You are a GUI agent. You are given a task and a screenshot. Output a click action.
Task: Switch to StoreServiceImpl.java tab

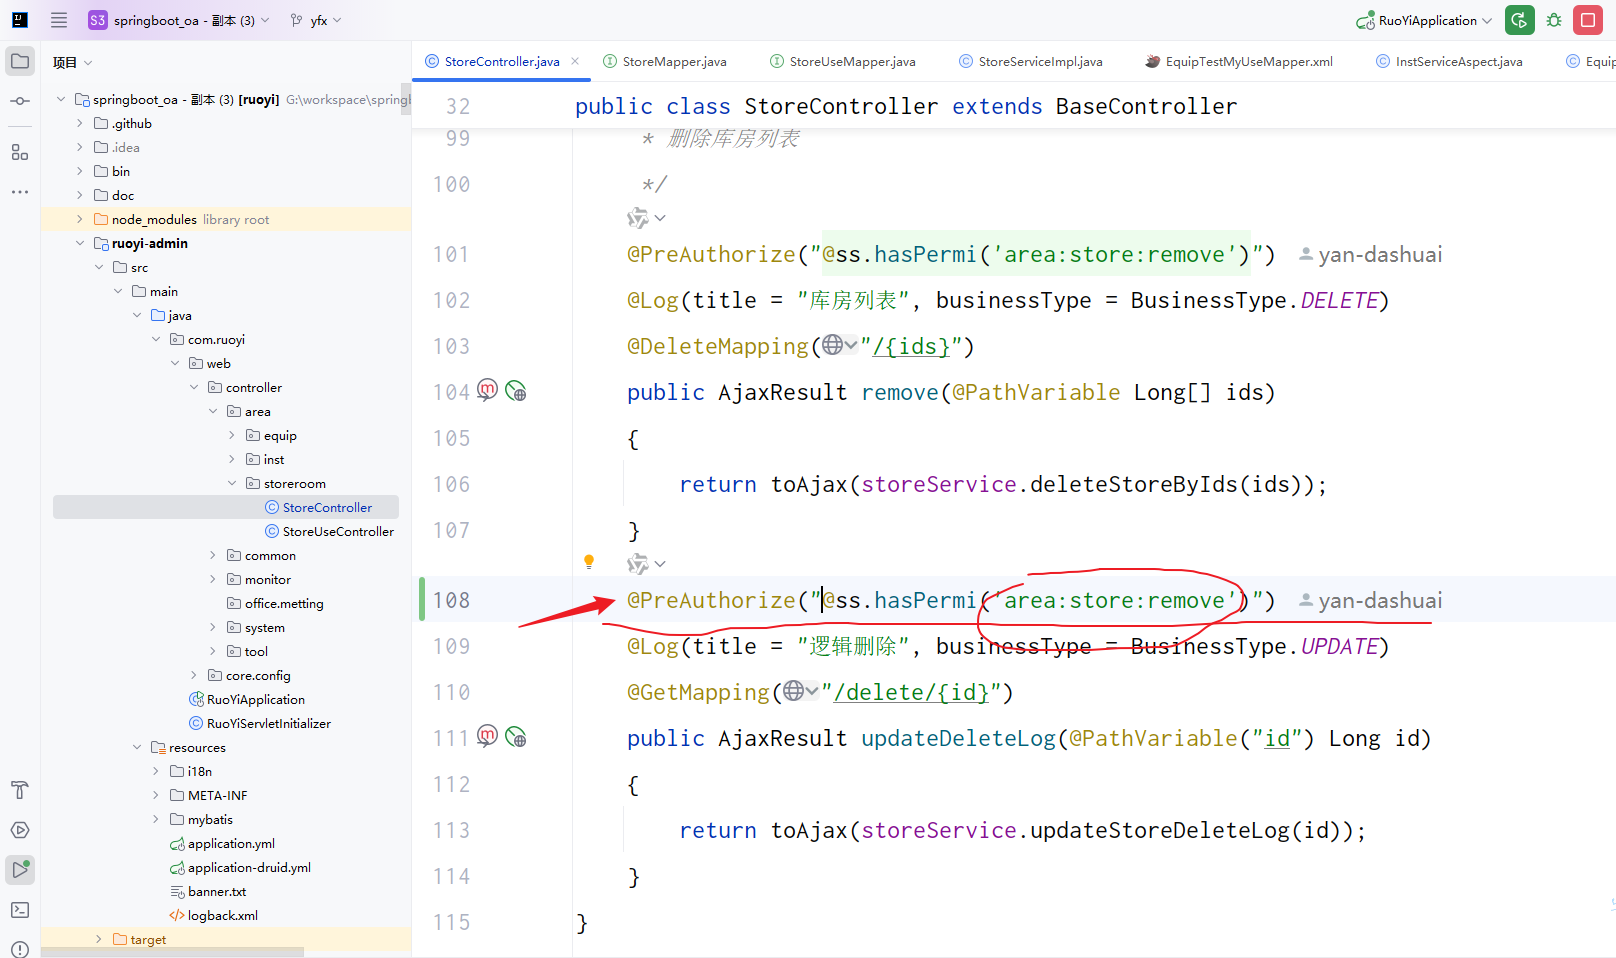[x=1031, y=61]
